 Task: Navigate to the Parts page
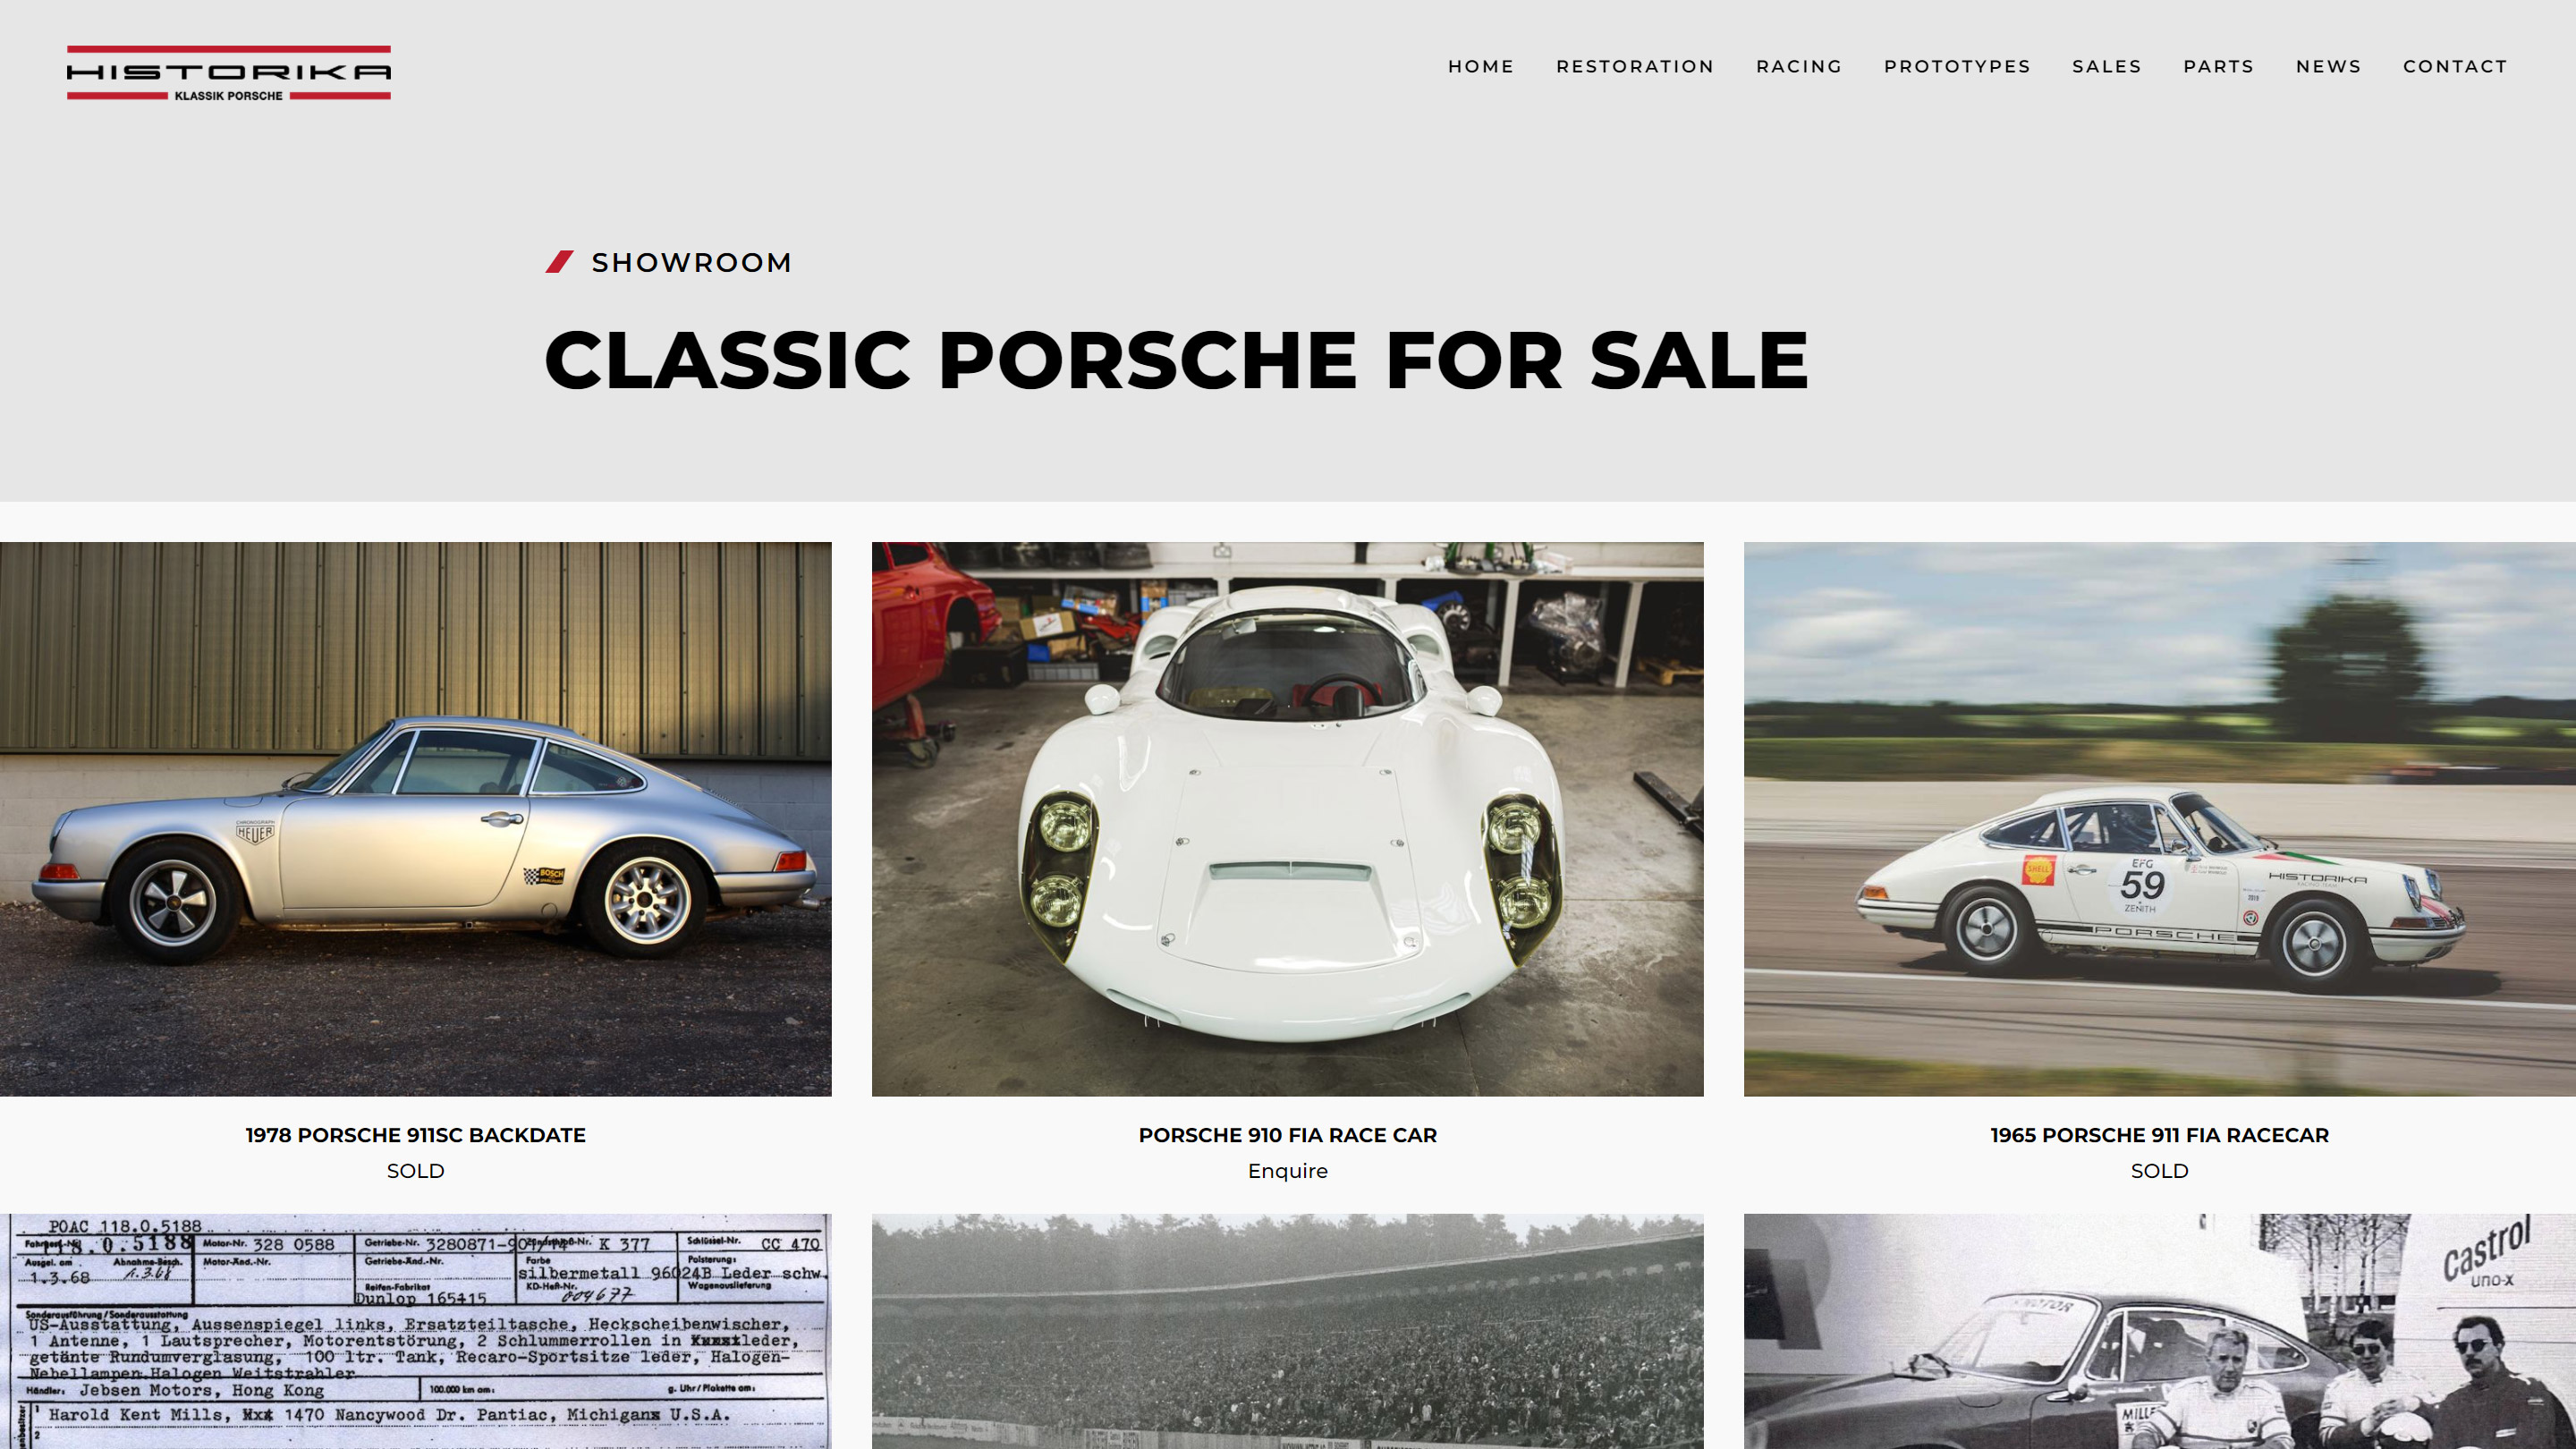pos(2219,66)
